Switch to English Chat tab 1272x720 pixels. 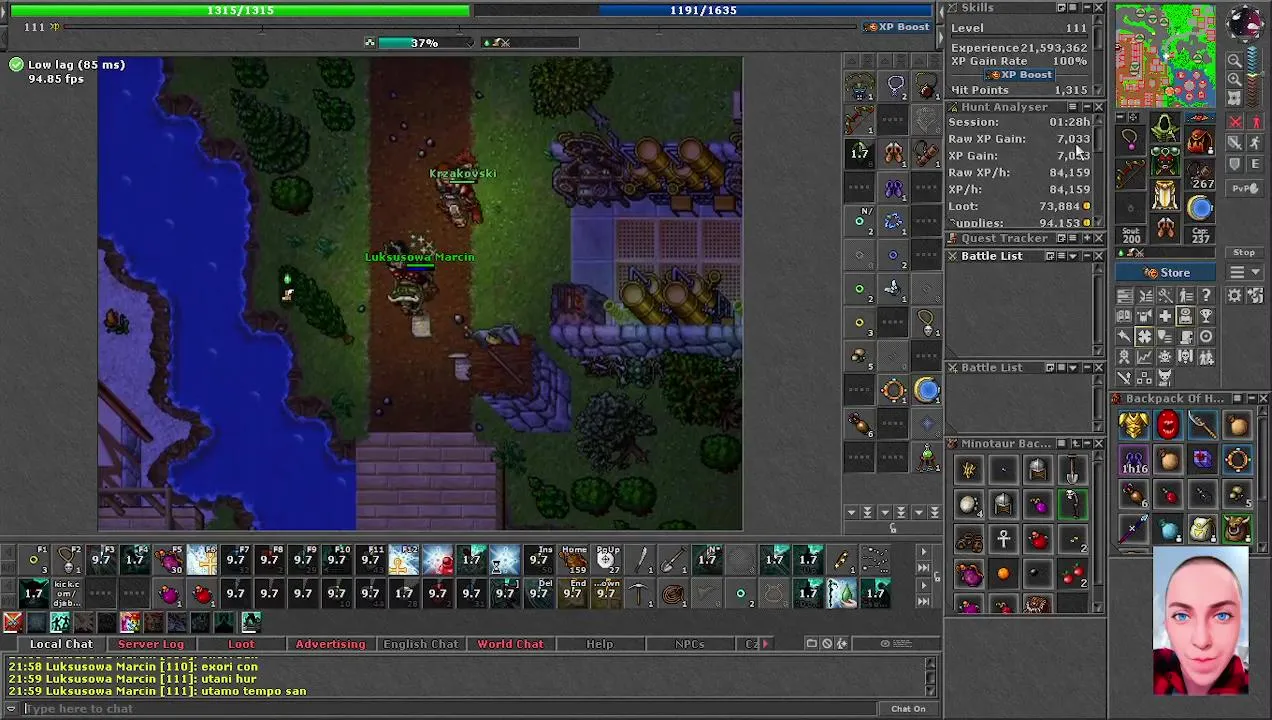(x=421, y=644)
